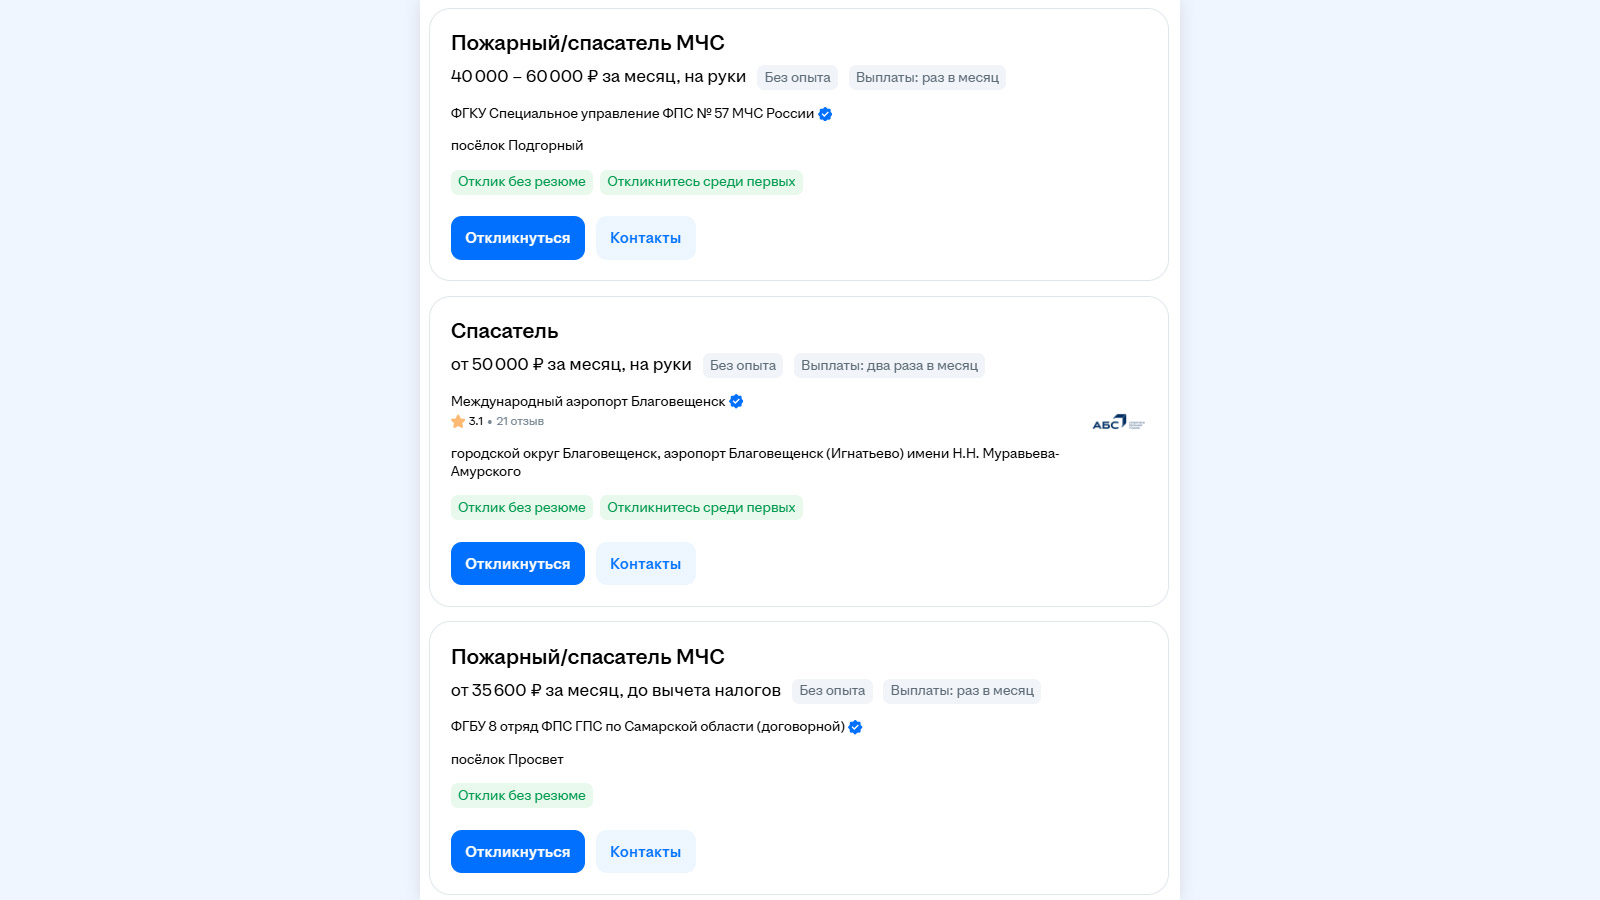Screen dimensions: 1600x900
Task: Open the third vacancy title Пожарный/спасатель МЧС
Action: (587, 657)
